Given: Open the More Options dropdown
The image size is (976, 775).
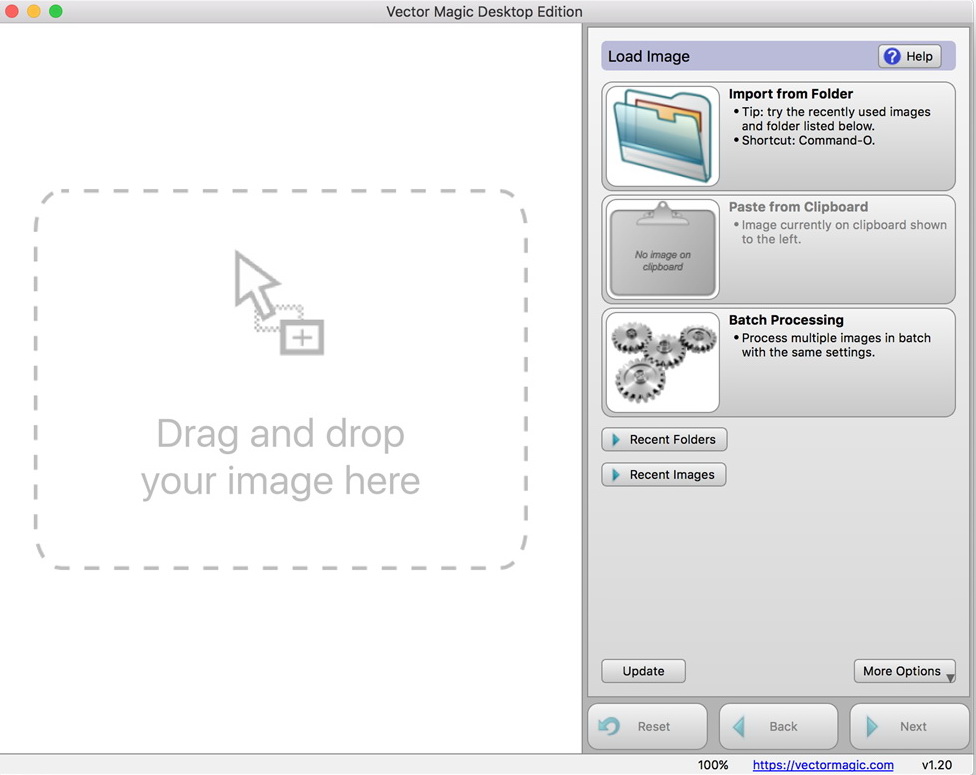Looking at the screenshot, I should pyautogui.click(x=903, y=671).
